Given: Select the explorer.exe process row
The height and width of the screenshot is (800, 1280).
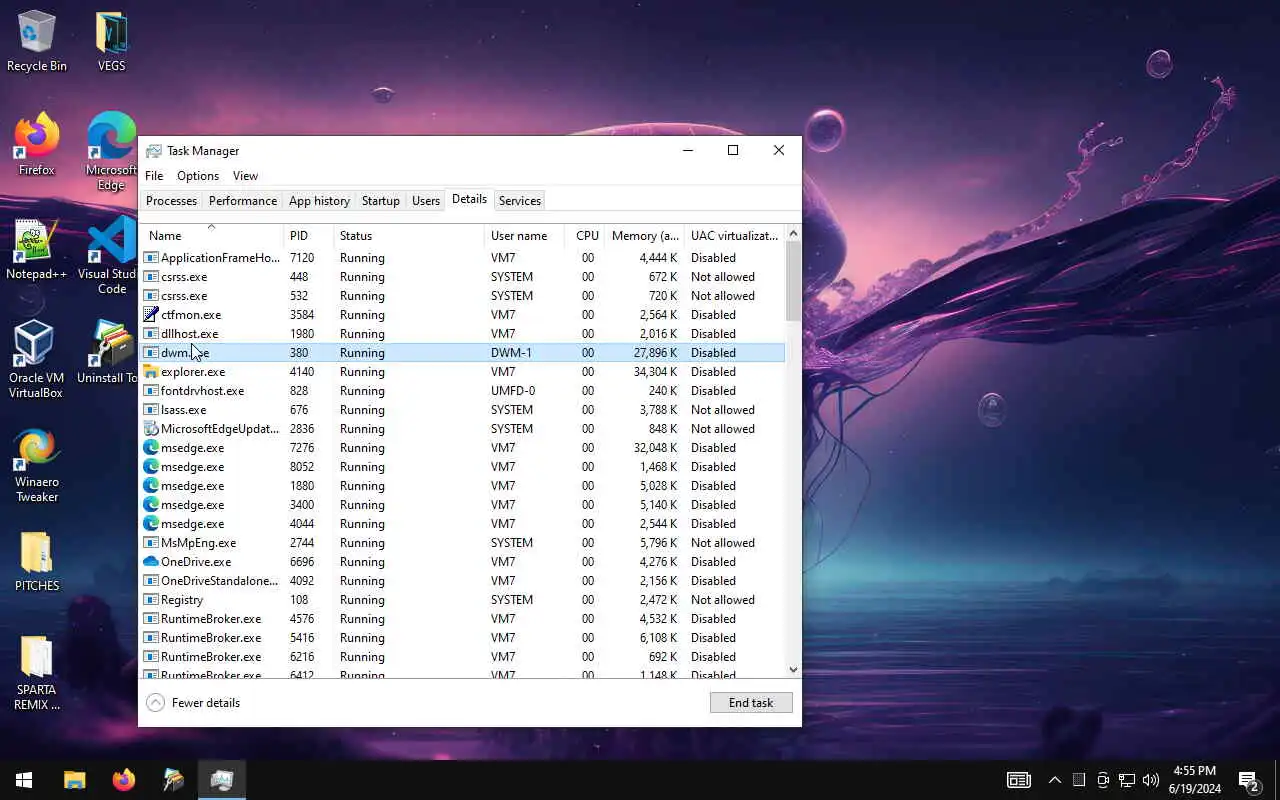Looking at the screenshot, I should click(463, 372).
